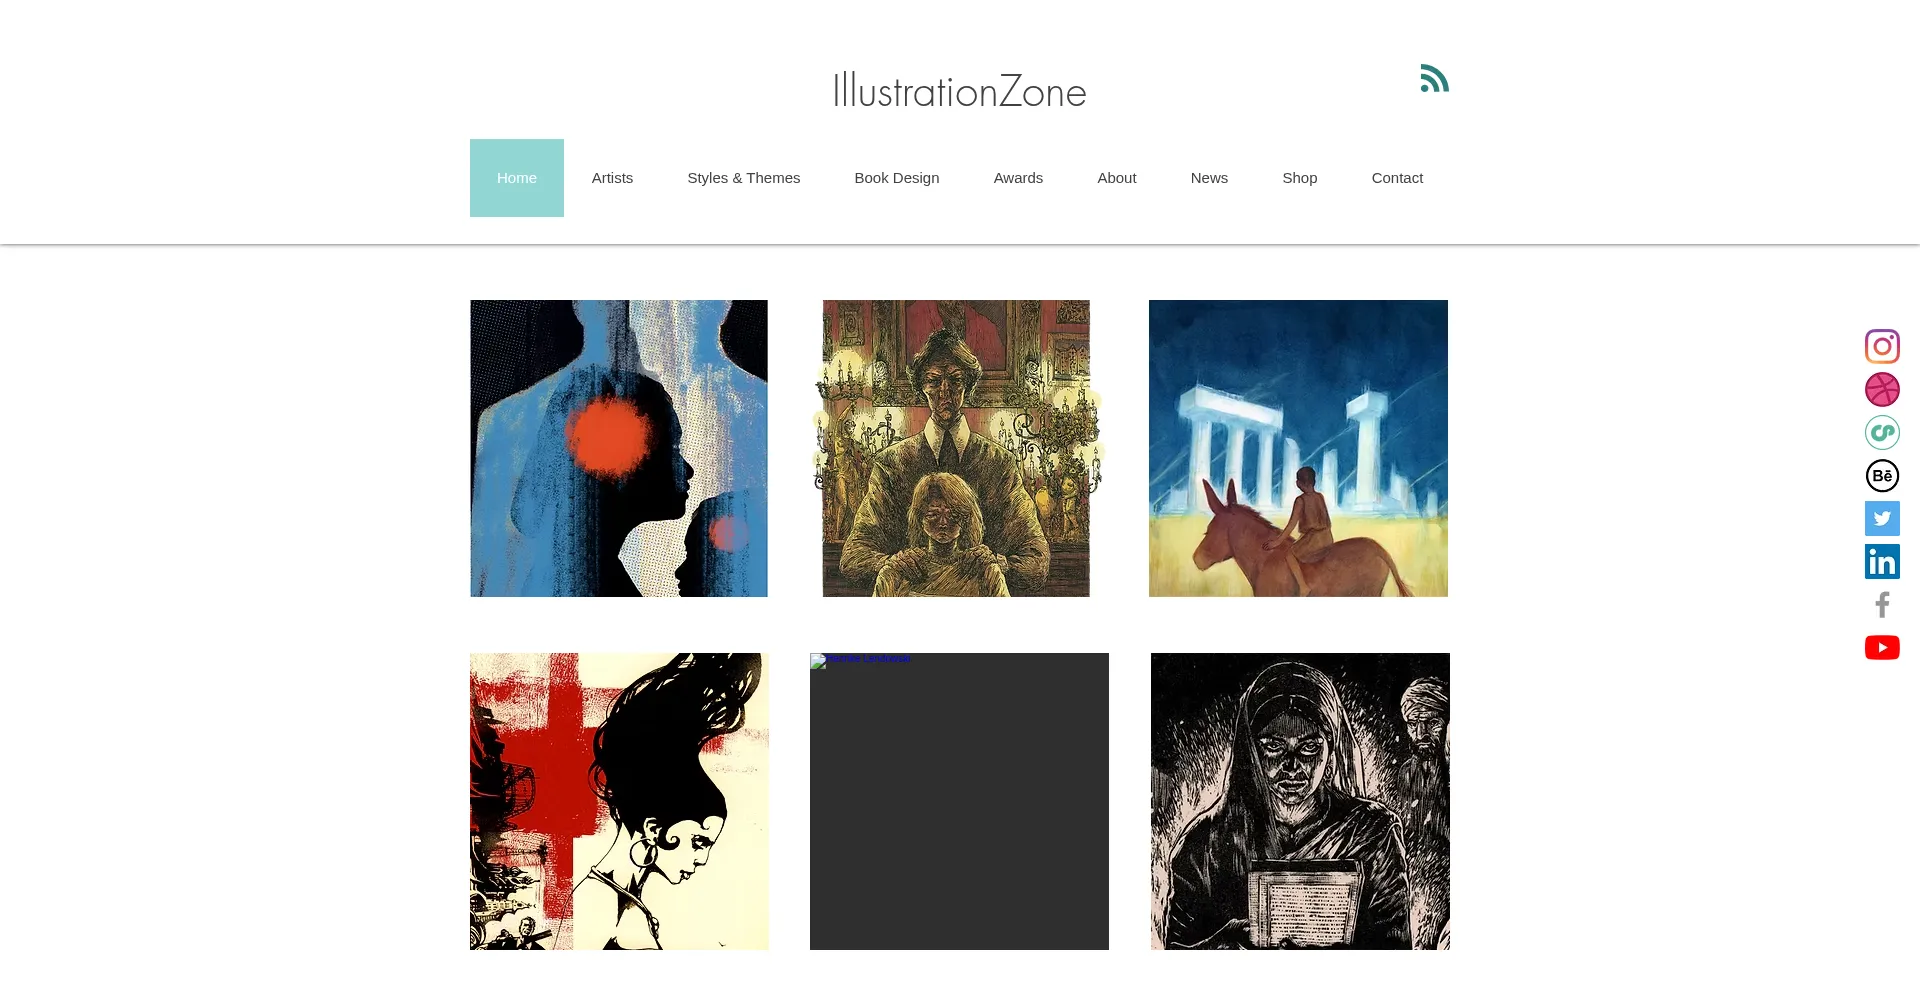Viewport: 1920px width, 993px height.
Task: Select Book Design in navigation
Action: 896,178
